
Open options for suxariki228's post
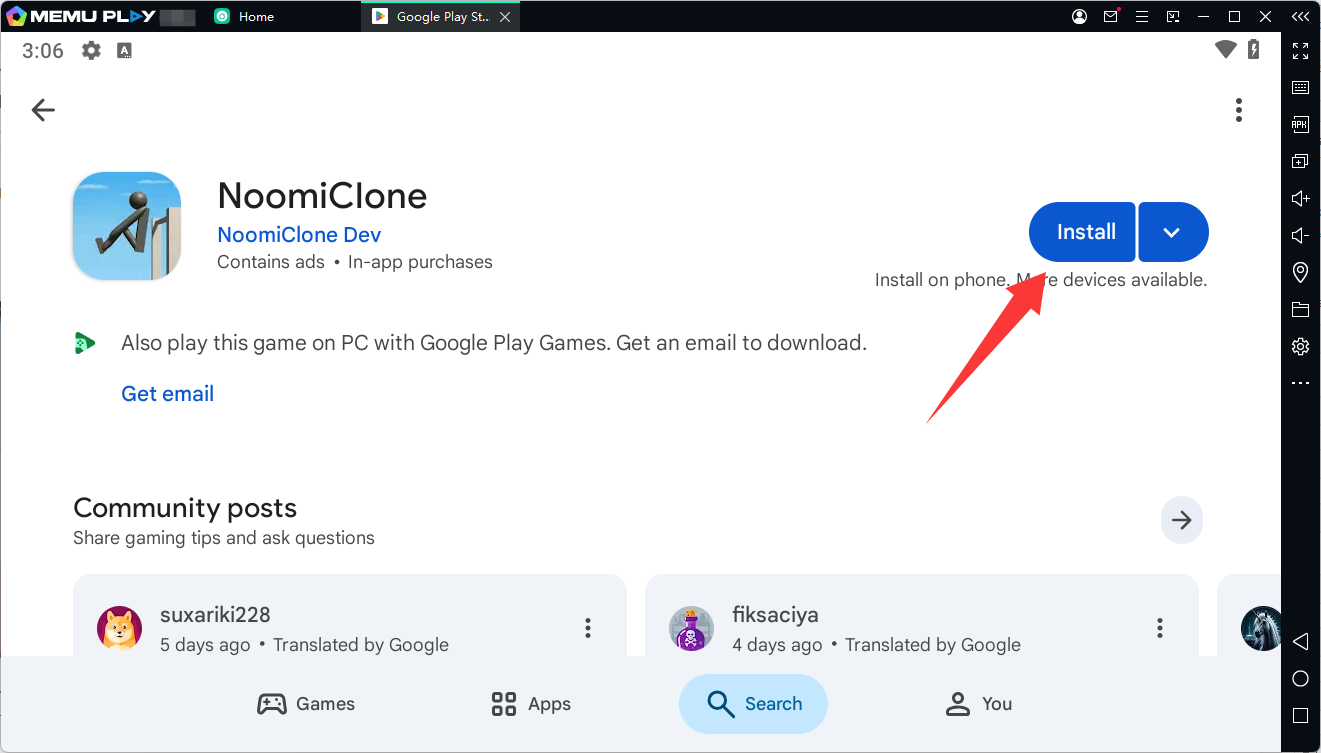point(588,628)
